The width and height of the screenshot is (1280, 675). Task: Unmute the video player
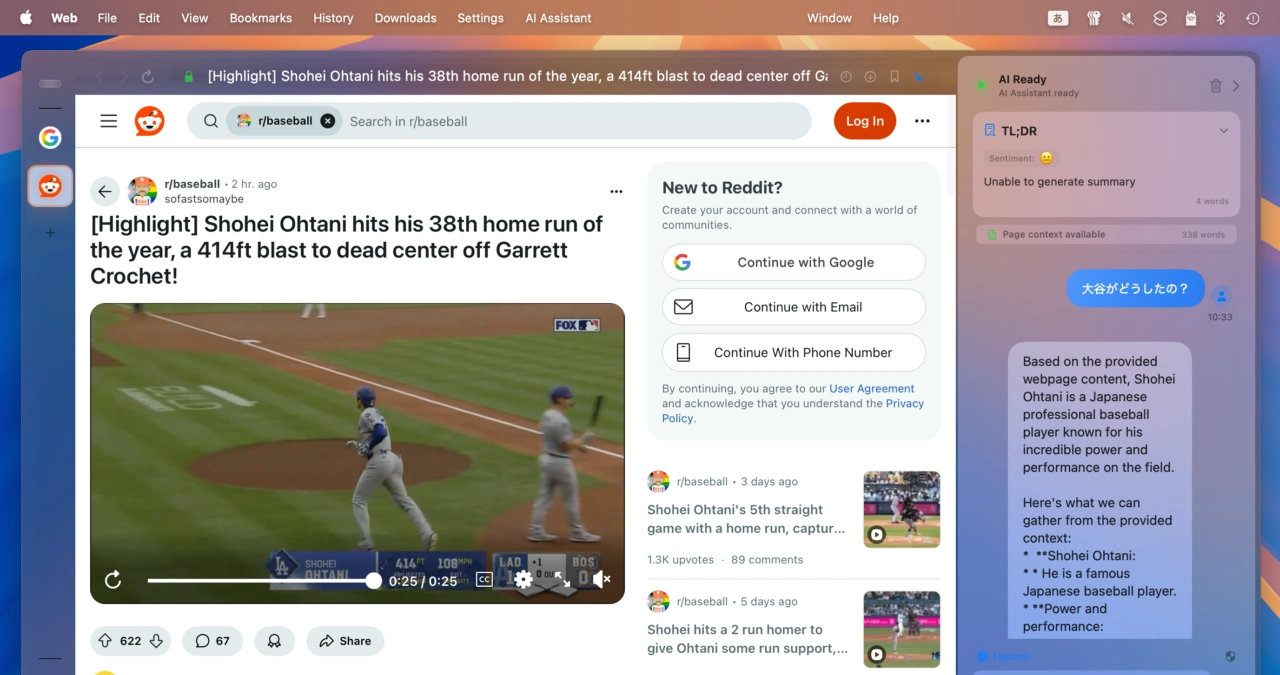pos(601,579)
